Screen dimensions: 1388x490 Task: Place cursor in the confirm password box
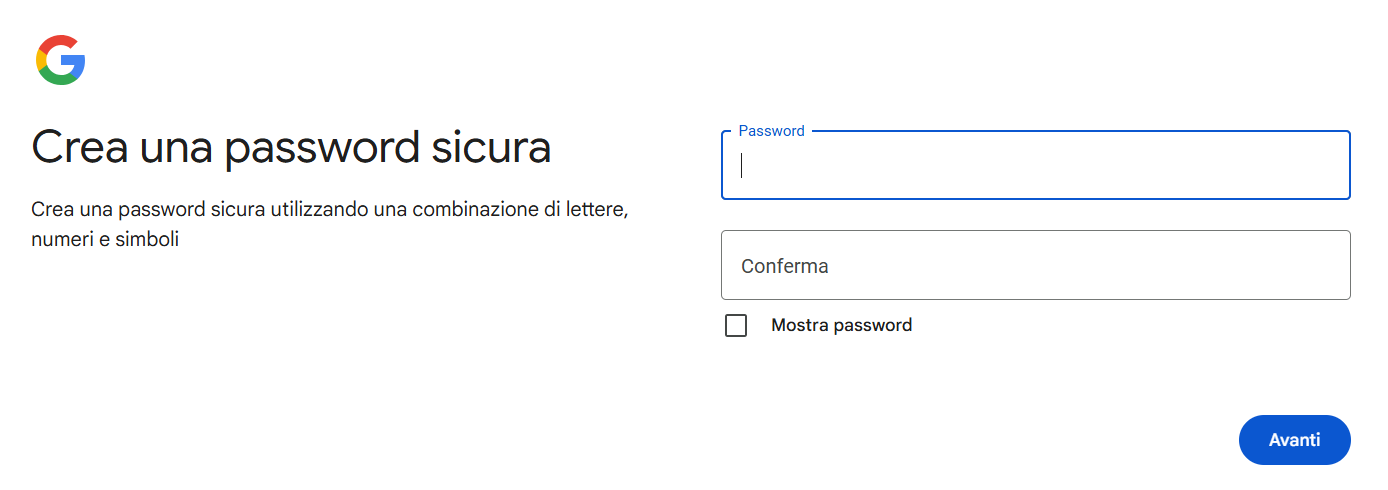click(1035, 266)
